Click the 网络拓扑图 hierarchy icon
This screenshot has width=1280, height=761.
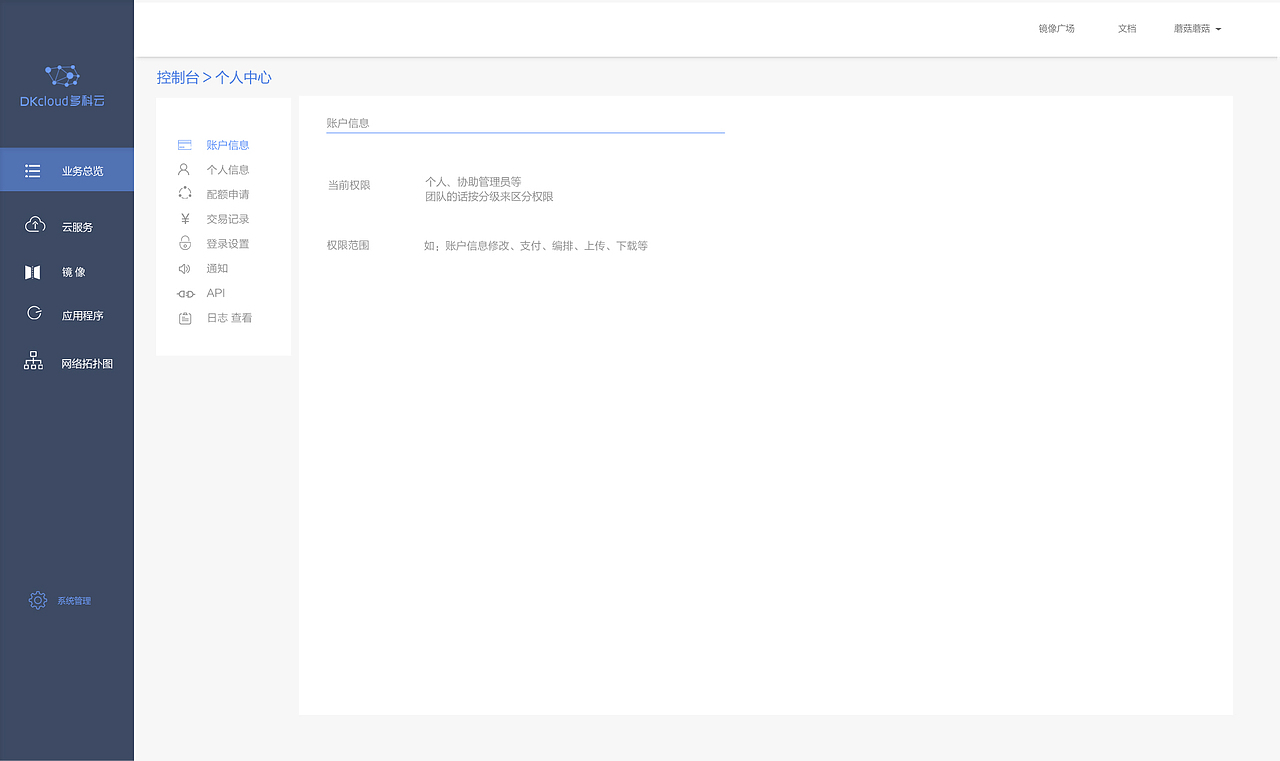(x=33, y=361)
